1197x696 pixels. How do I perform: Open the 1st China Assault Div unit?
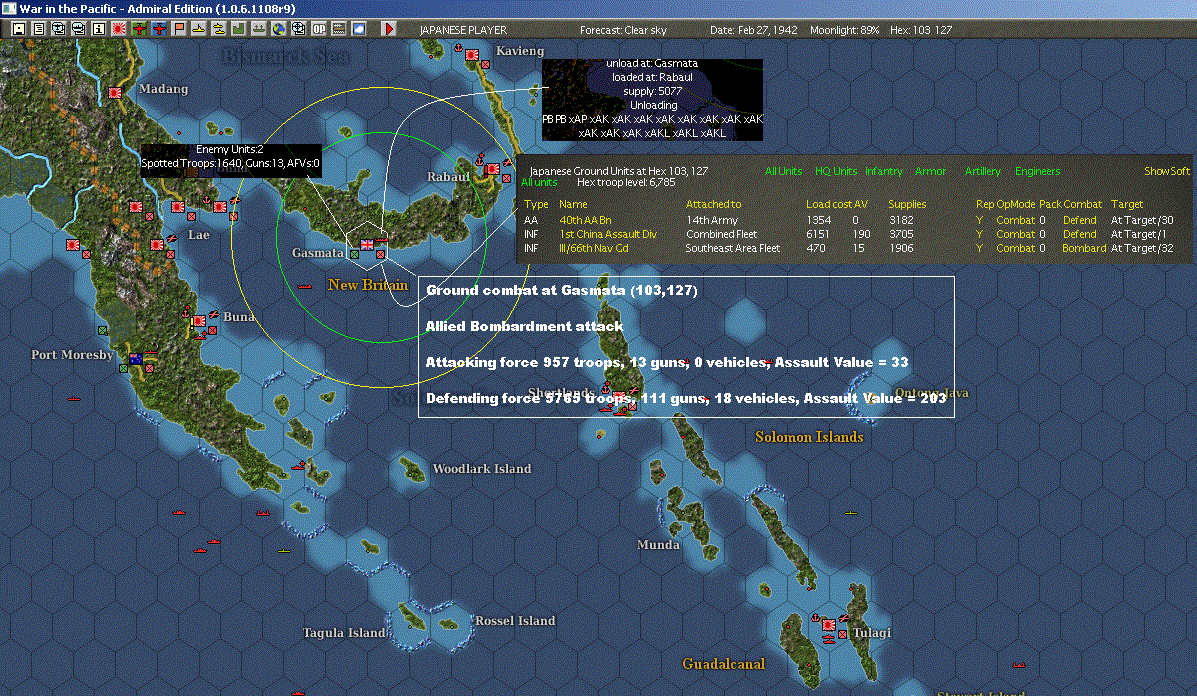tap(608, 234)
